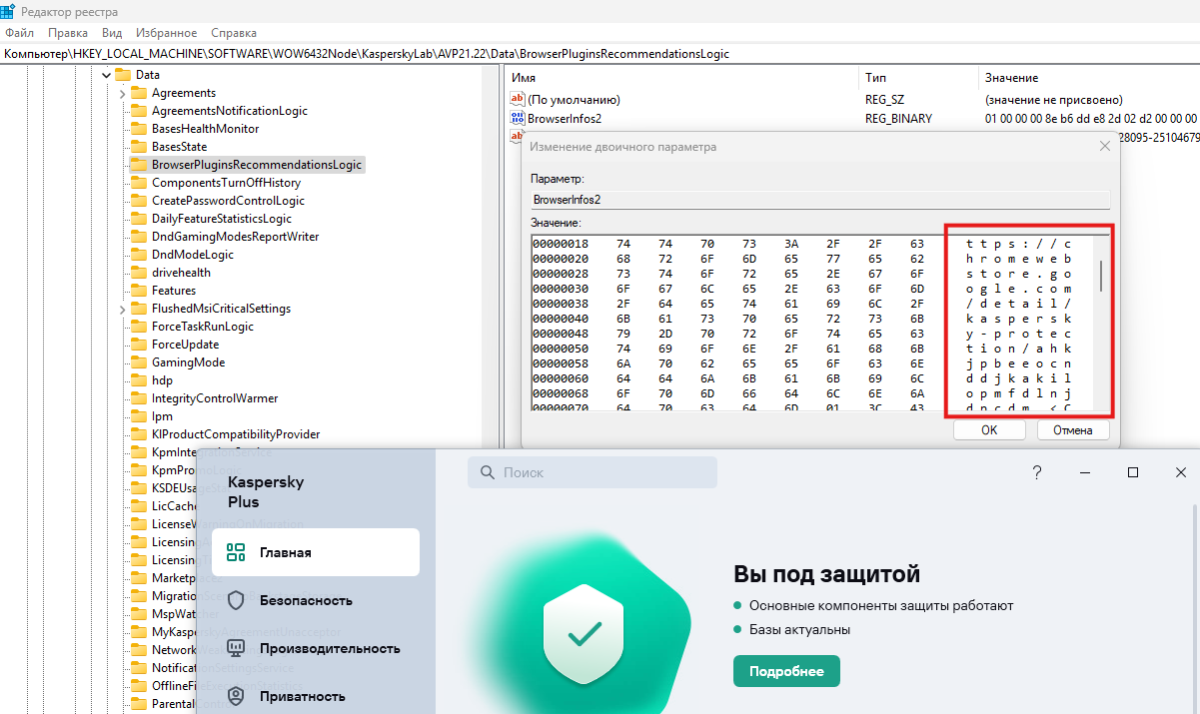The image size is (1200, 714).
Task: Select the ForceTaskRunLogic key
Action: (202, 327)
